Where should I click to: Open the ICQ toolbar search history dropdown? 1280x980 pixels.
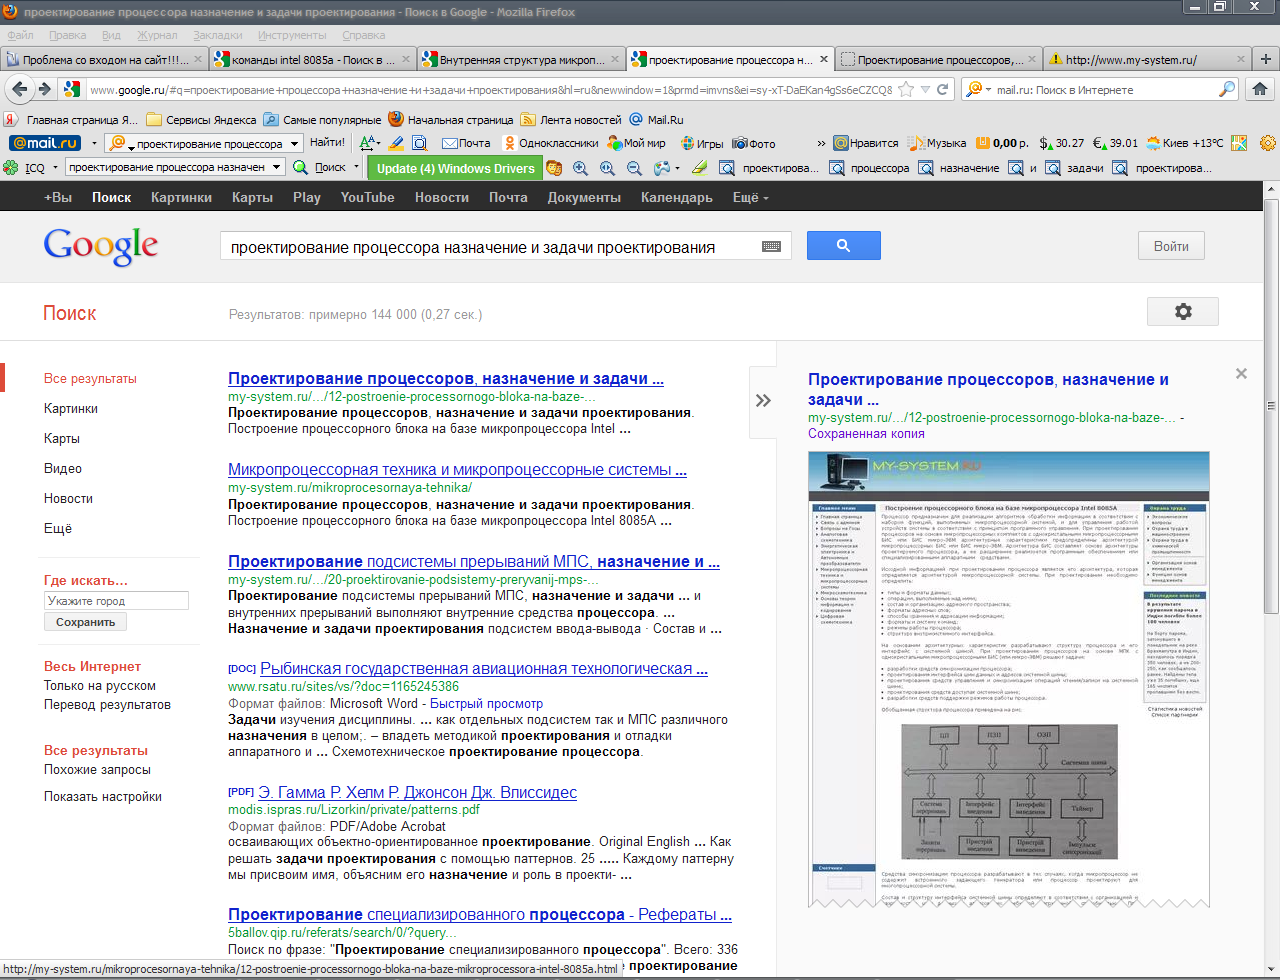click(x=277, y=168)
